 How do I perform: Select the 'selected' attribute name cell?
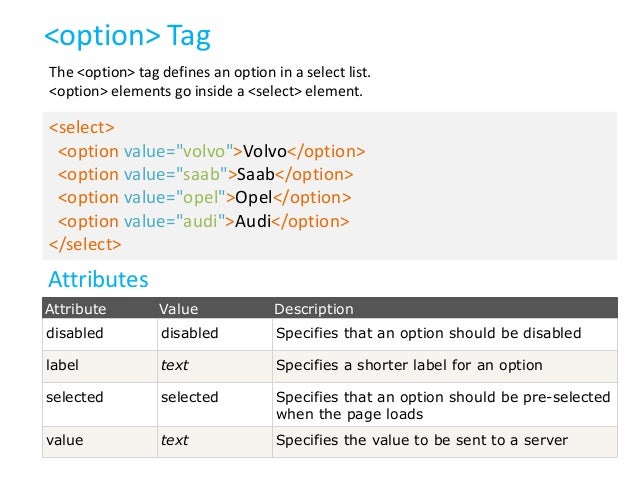point(100,405)
